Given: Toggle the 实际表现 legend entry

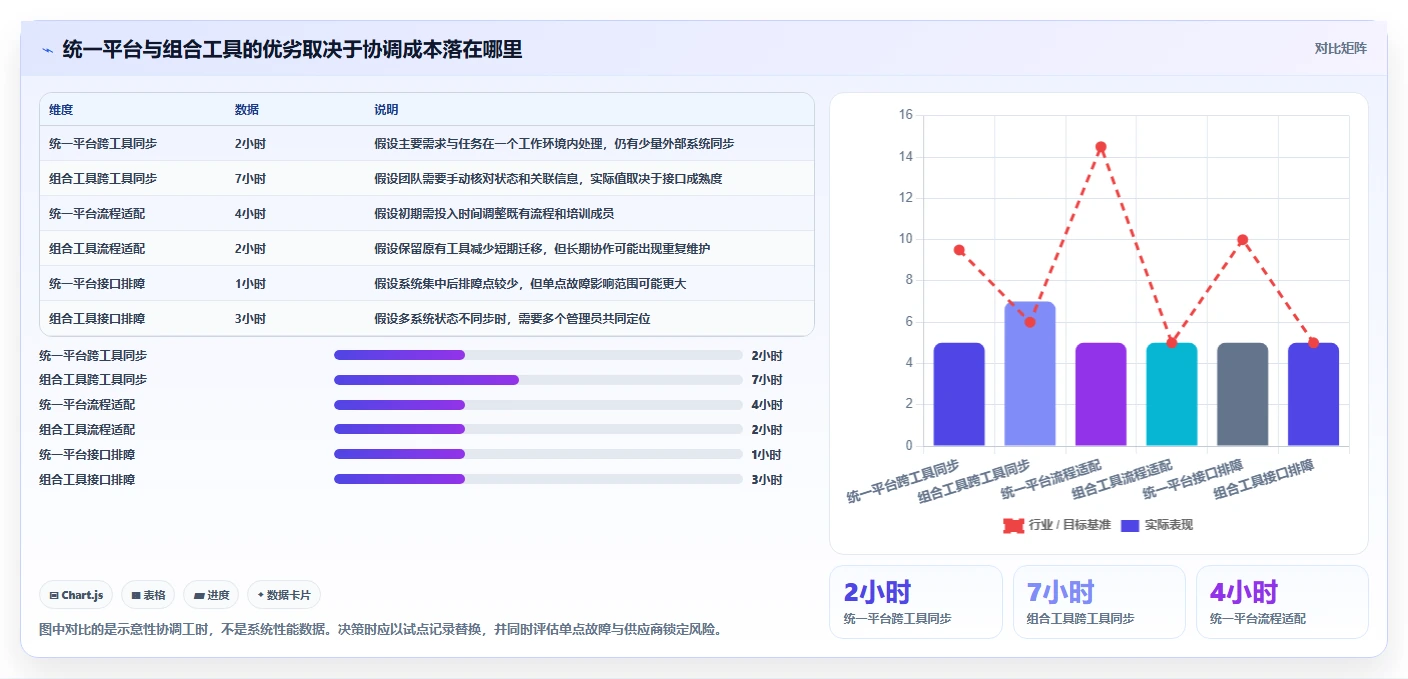Looking at the screenshot, I should pos(1157,525).
